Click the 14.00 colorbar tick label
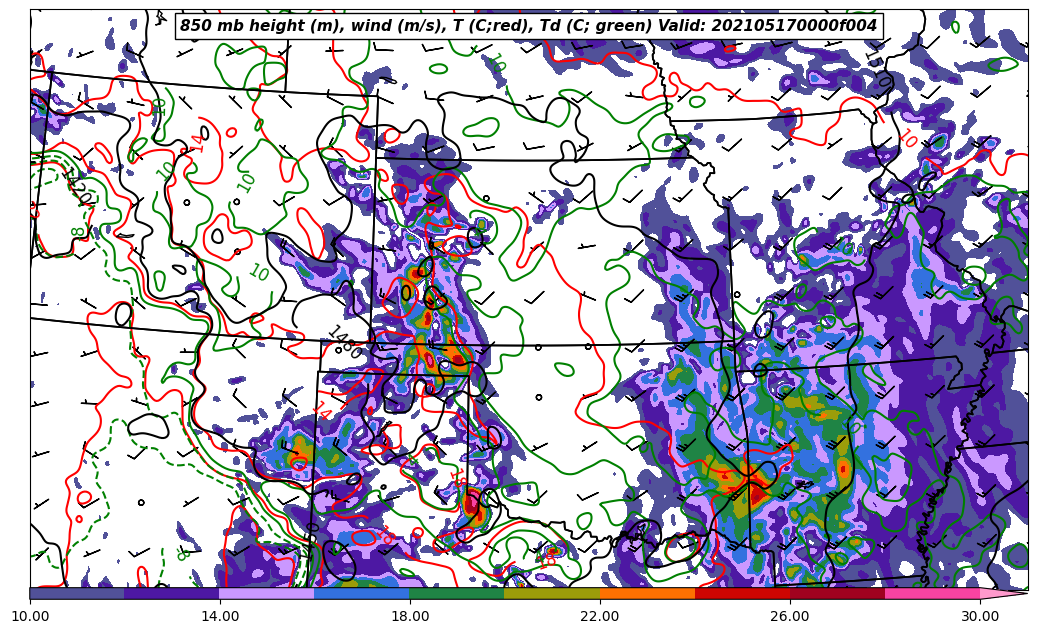Viewport: 1037px width, 633px height. (x=220, y=617)
